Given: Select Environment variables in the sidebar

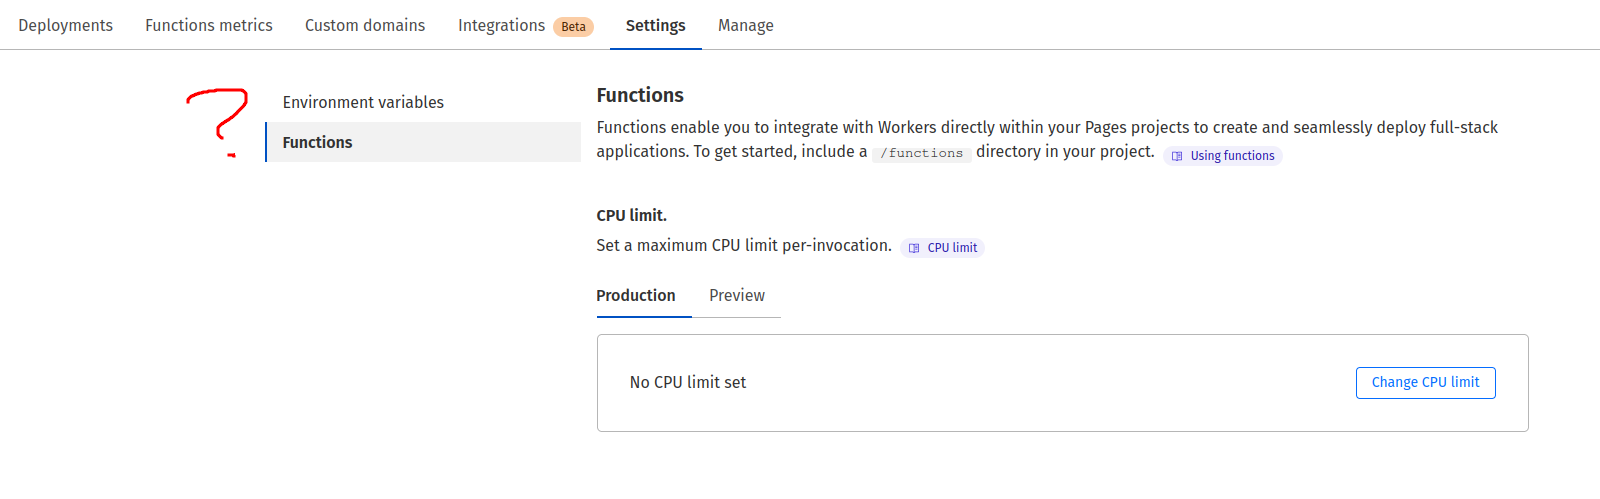Looking at the screenshot, I should point(363,102).
